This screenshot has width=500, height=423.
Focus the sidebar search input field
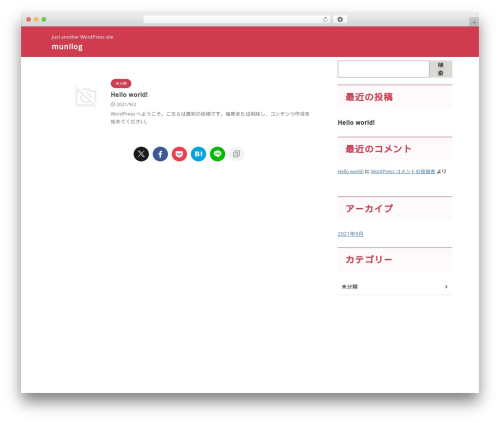[383, 69]
